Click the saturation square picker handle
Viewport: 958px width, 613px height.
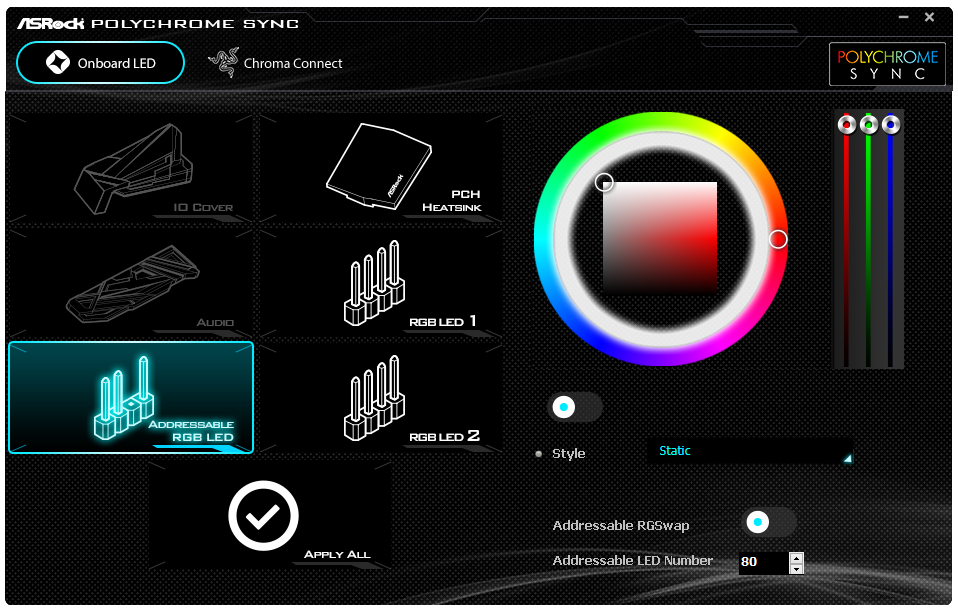(604, 182)
